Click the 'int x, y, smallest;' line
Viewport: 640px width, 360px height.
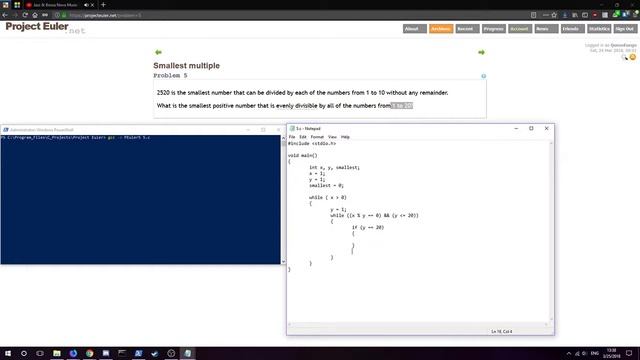pos(334,167)
